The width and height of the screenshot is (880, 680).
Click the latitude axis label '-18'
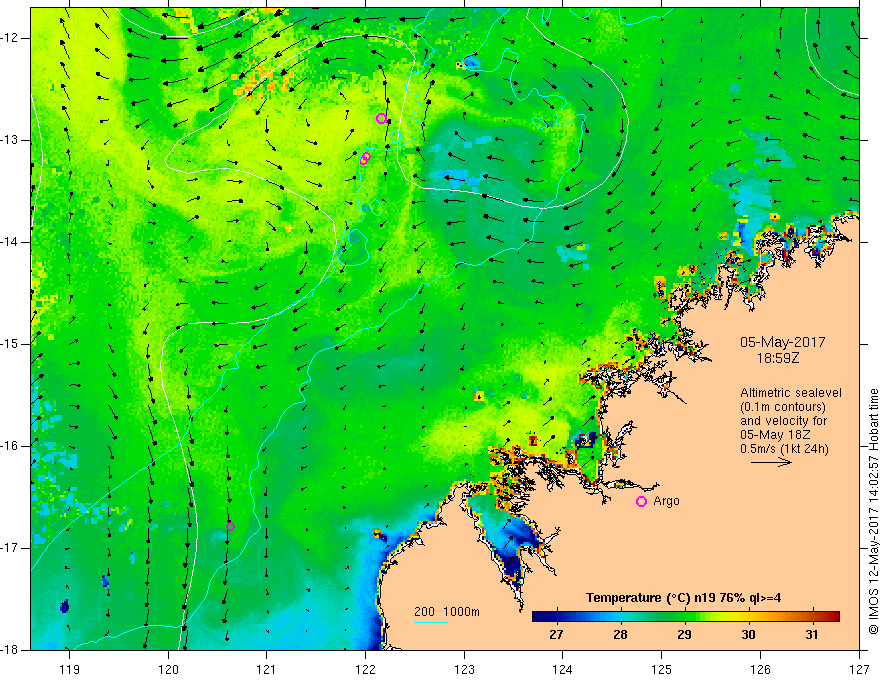(10, 650)
